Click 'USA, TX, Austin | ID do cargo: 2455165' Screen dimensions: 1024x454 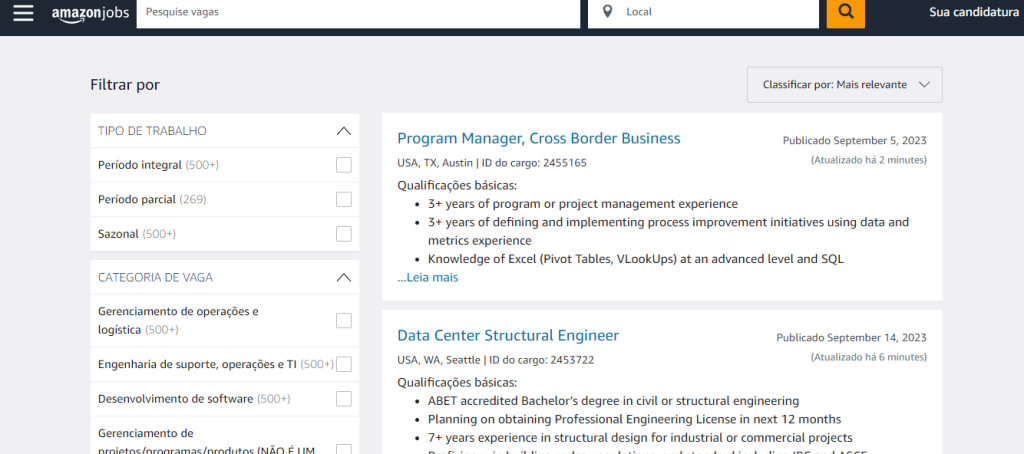tap(492, 163)
